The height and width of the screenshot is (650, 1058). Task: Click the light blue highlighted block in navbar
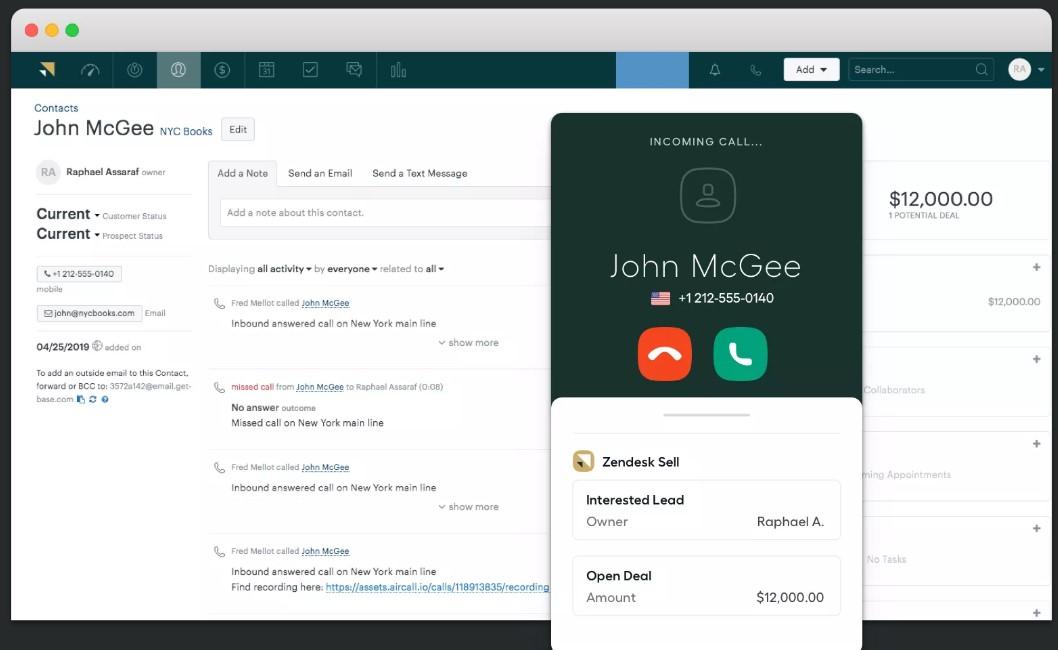click(x=652, y=70)
